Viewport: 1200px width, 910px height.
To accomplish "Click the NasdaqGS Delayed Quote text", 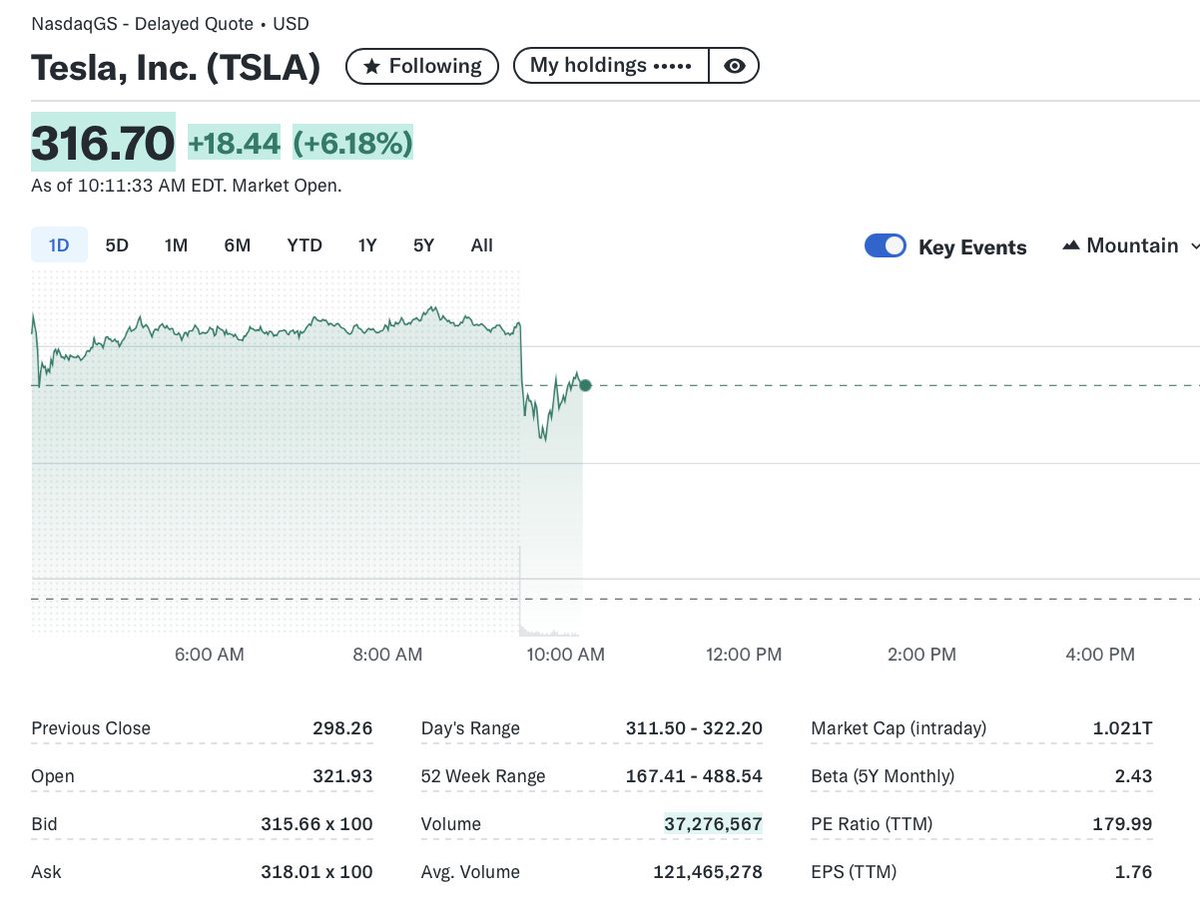I will coord(170,24).
